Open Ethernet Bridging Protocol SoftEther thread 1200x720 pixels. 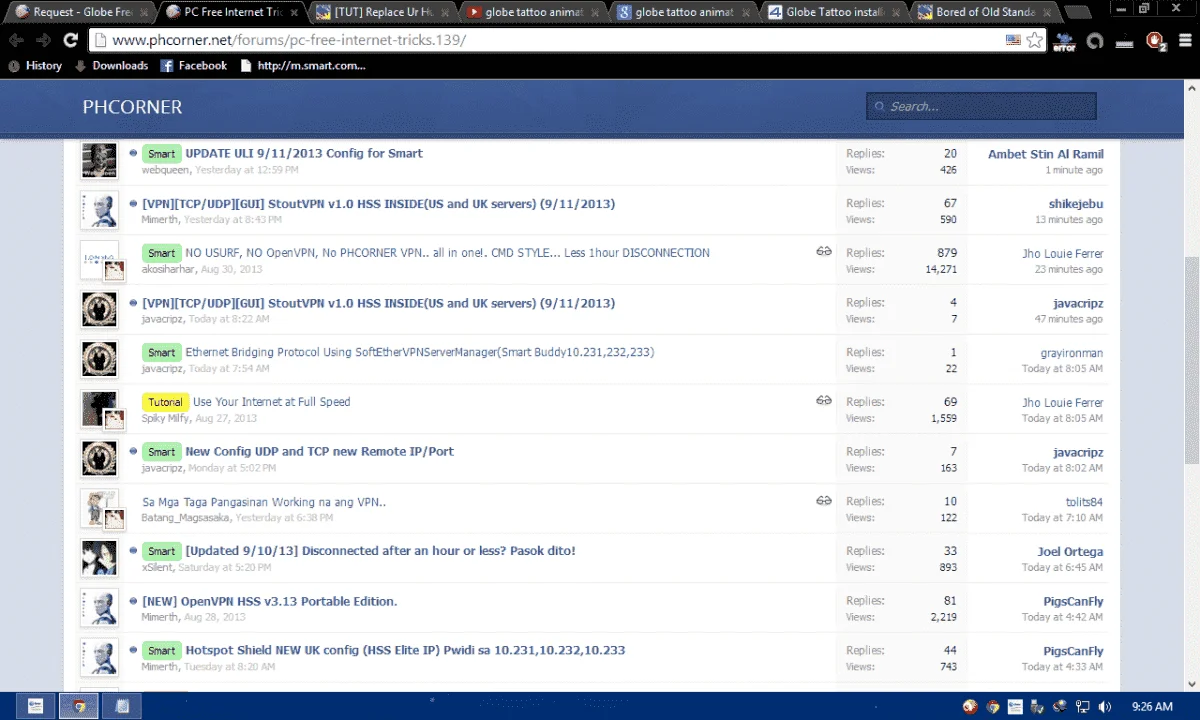(x=420, y=353)
